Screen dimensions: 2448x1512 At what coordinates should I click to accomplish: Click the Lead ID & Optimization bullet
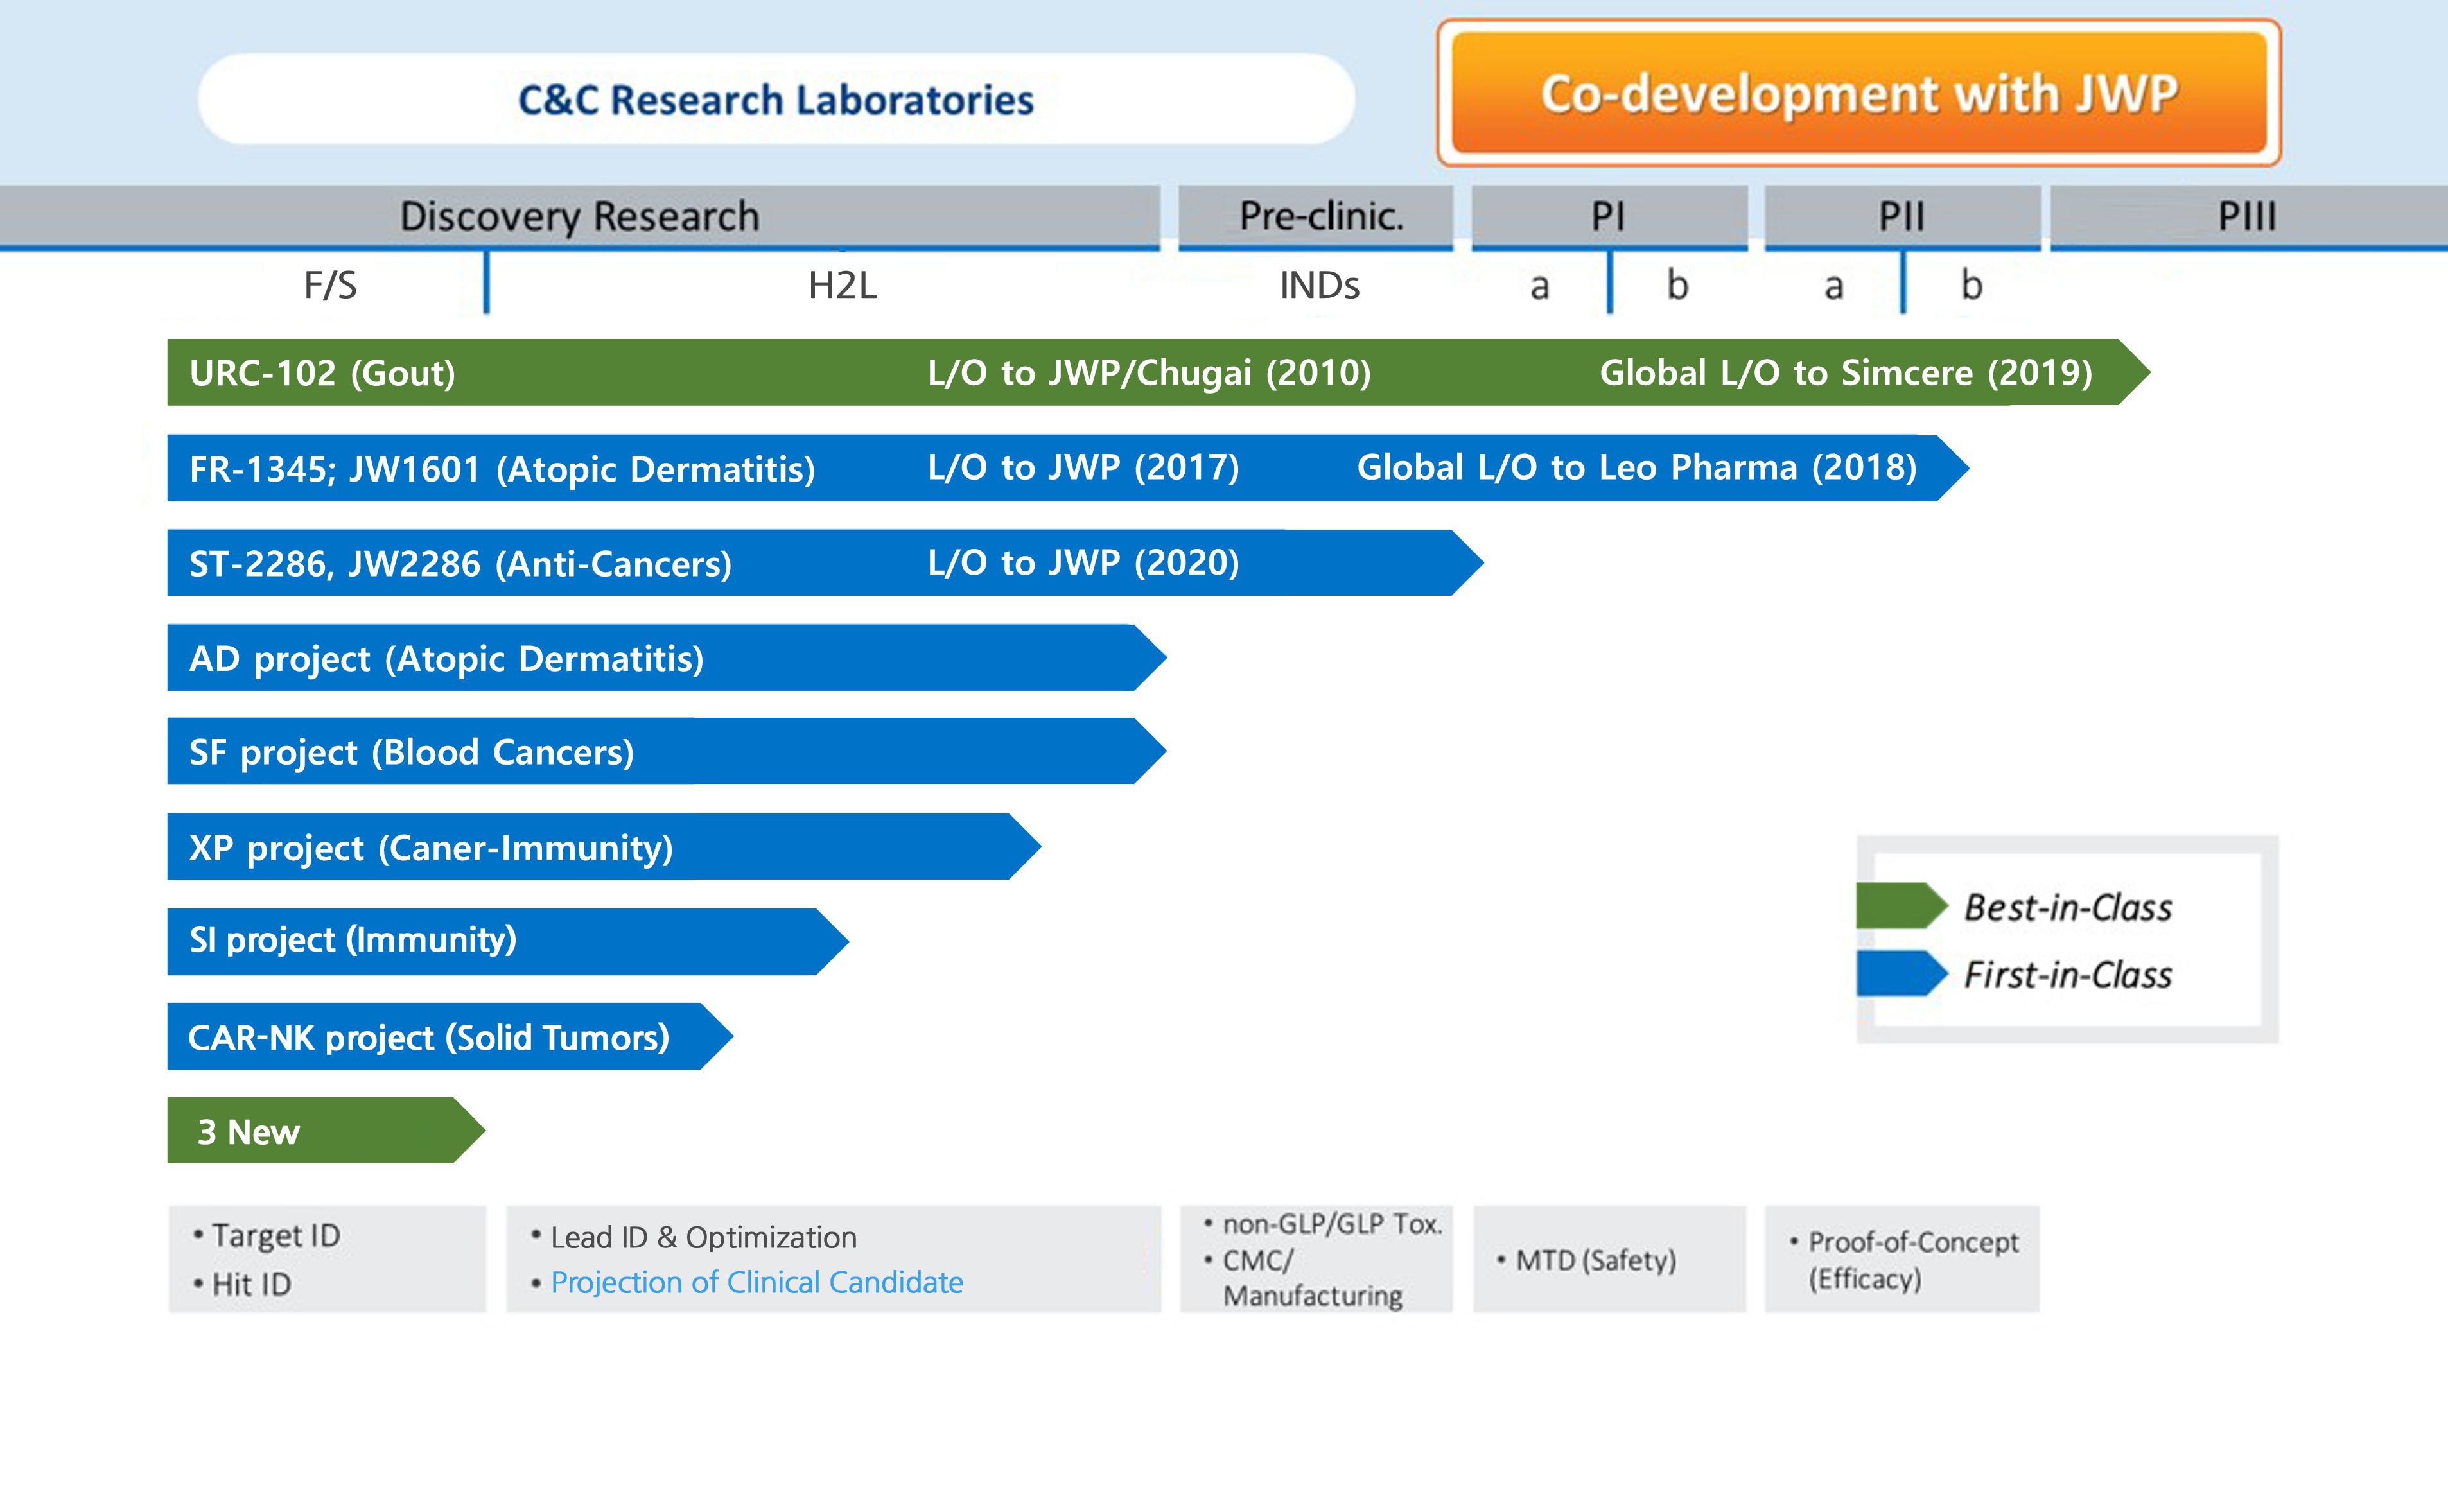(694, 1238)
